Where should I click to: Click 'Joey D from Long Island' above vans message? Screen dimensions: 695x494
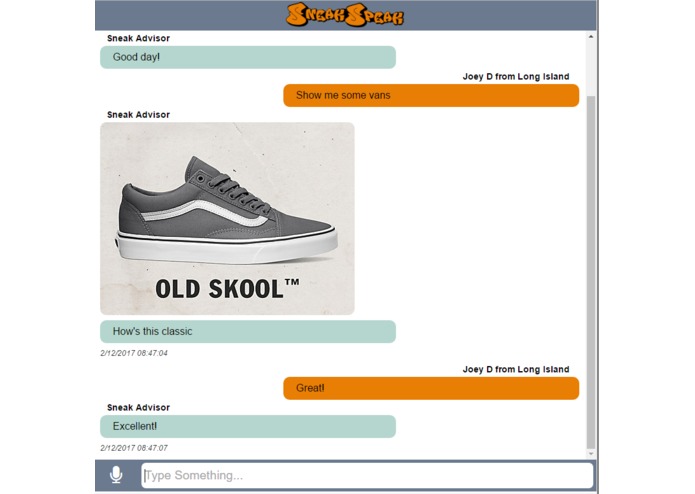(x=516, y=76)
